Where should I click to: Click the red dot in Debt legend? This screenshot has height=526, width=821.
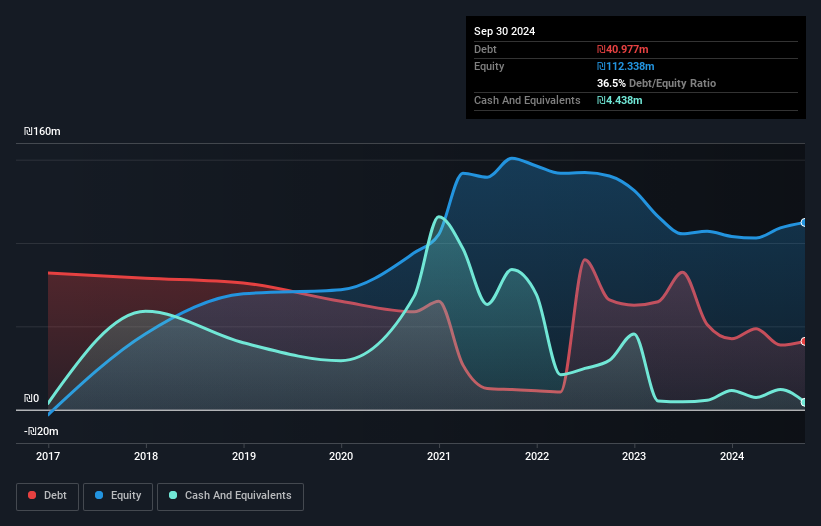(32, 495)
